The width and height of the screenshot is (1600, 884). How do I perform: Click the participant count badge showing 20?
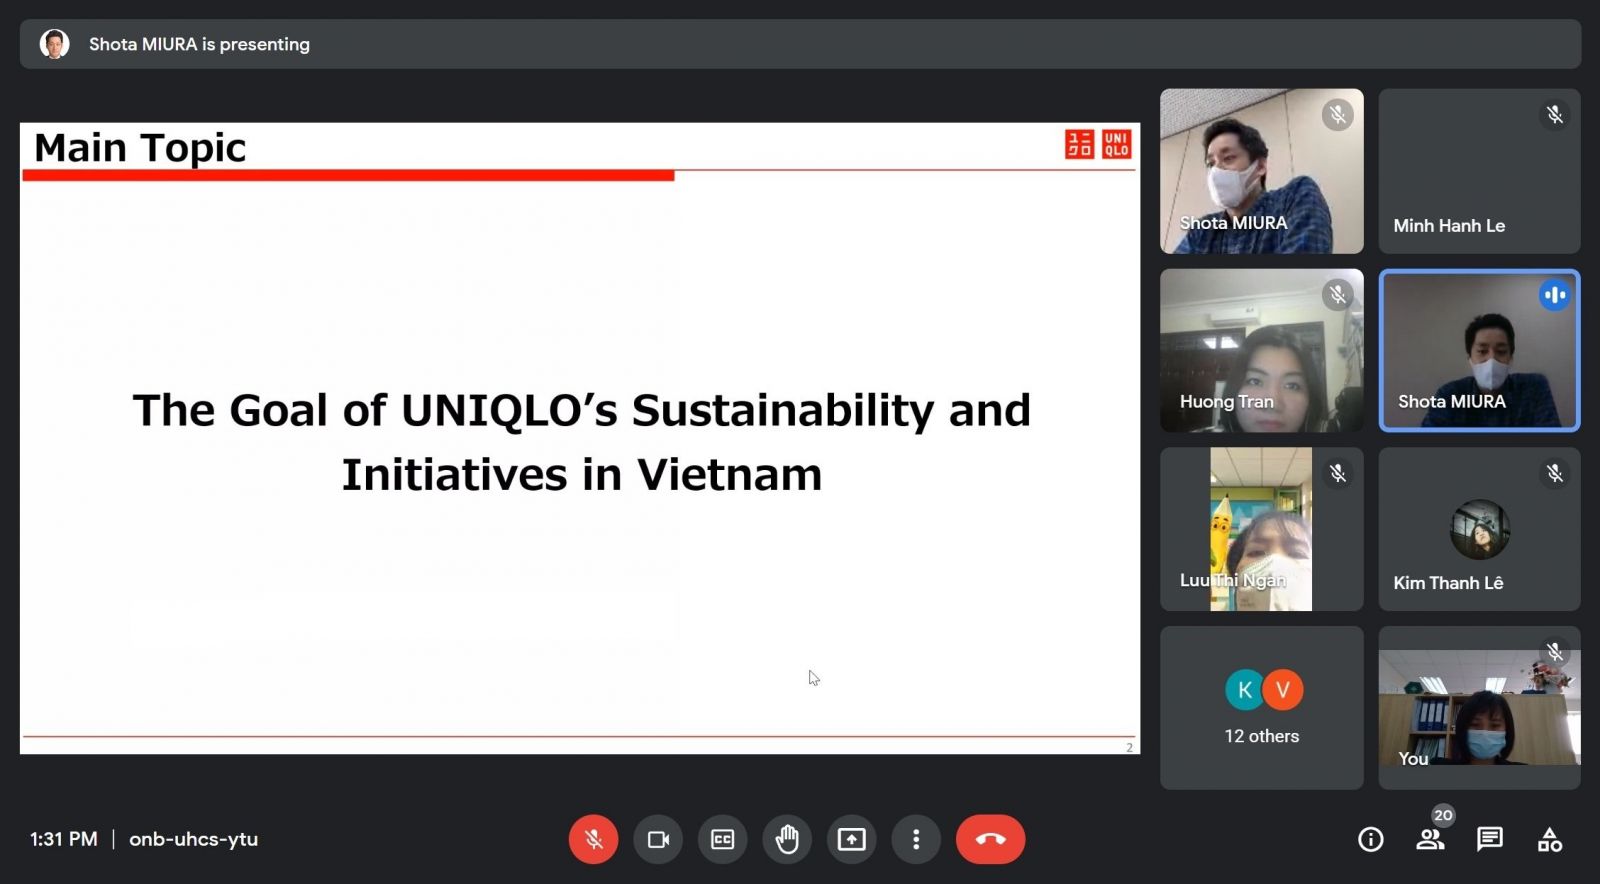pyautogui.click(x=1443, y=815)
